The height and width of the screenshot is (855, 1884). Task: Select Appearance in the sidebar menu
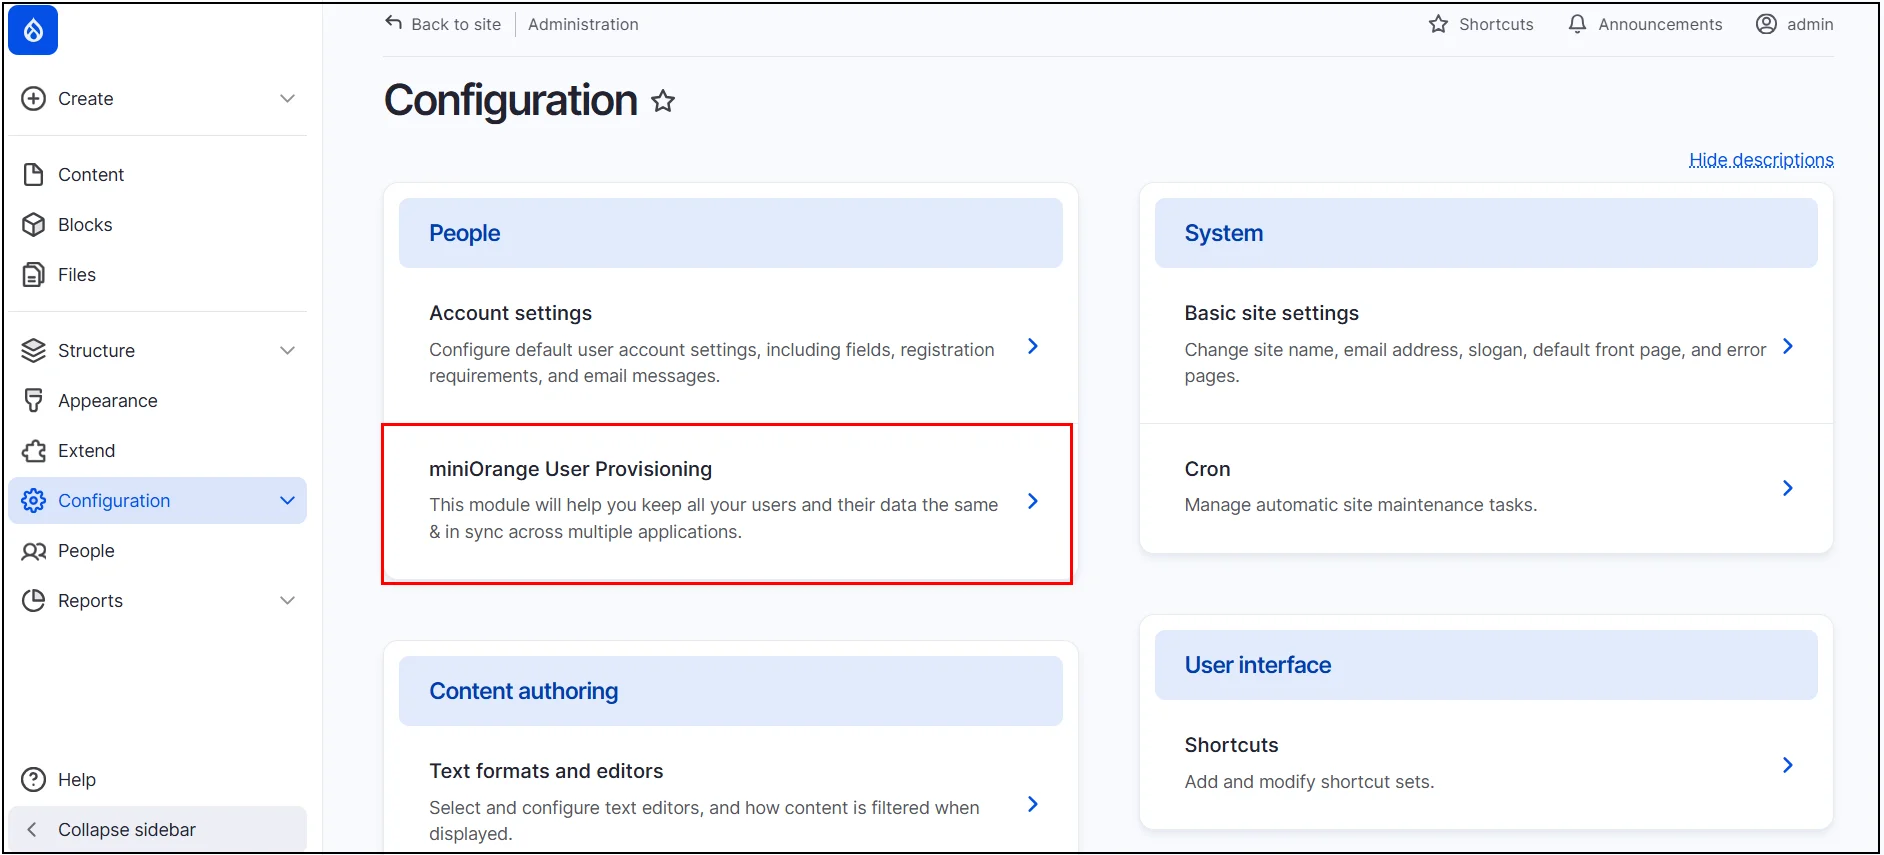coord(107,401)
